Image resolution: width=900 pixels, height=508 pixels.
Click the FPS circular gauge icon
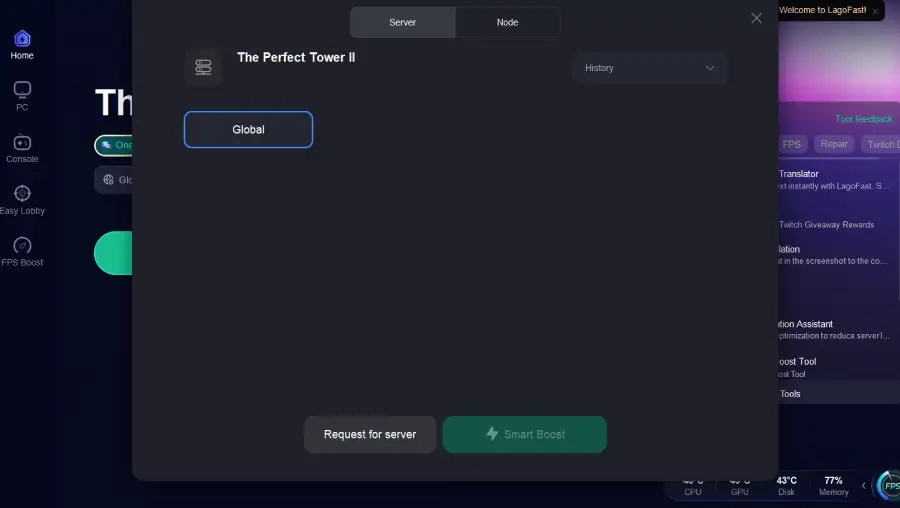(x=889, y=486)
